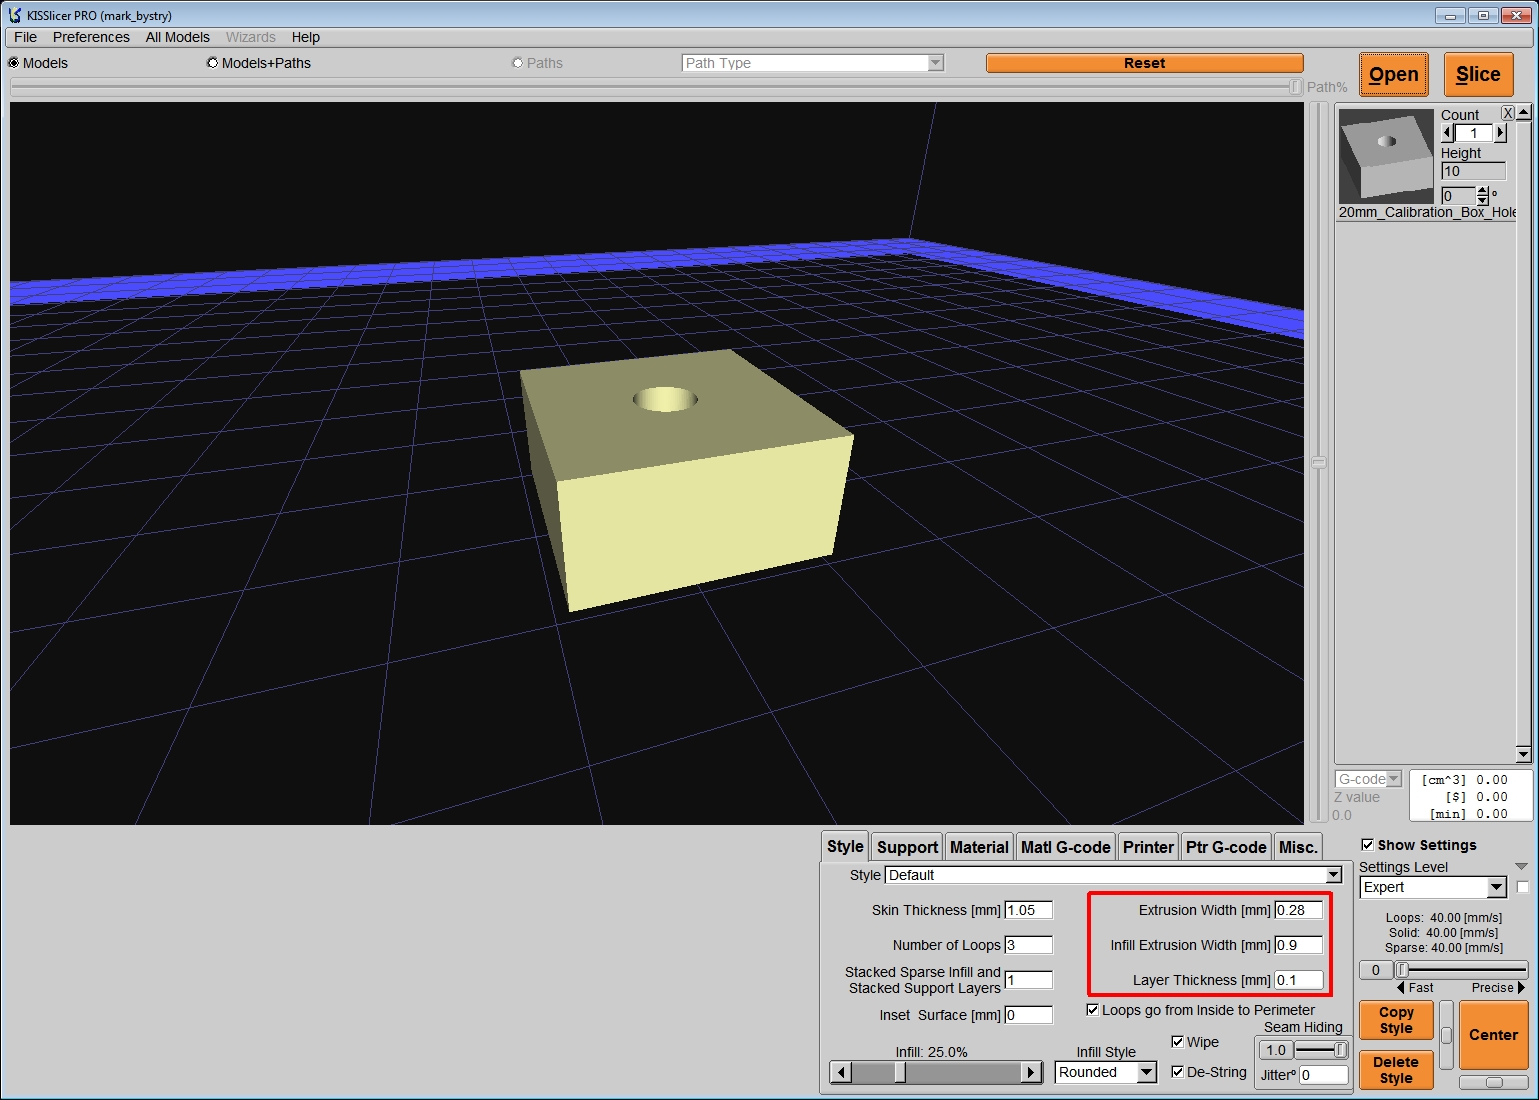
Task: Open the Preferences menu
Action: point(91,37)
